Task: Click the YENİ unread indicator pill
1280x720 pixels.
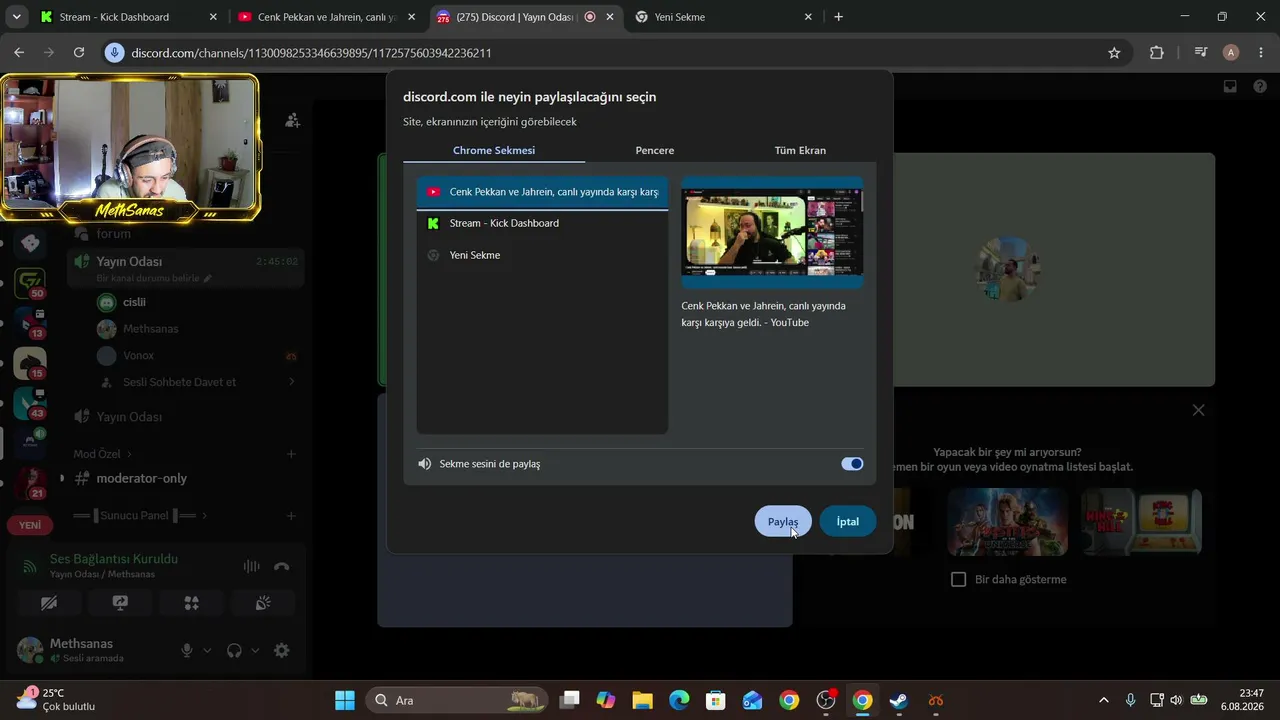Action: [x=30, y=525]
